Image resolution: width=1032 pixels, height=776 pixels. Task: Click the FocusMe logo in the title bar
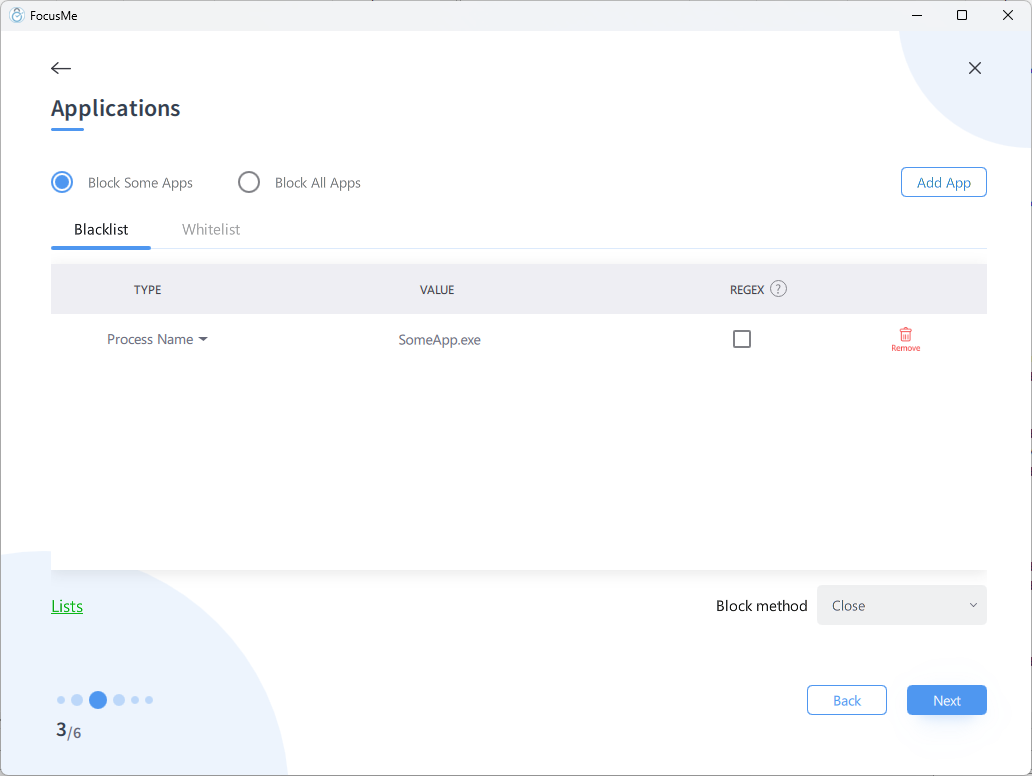[17, 15]
